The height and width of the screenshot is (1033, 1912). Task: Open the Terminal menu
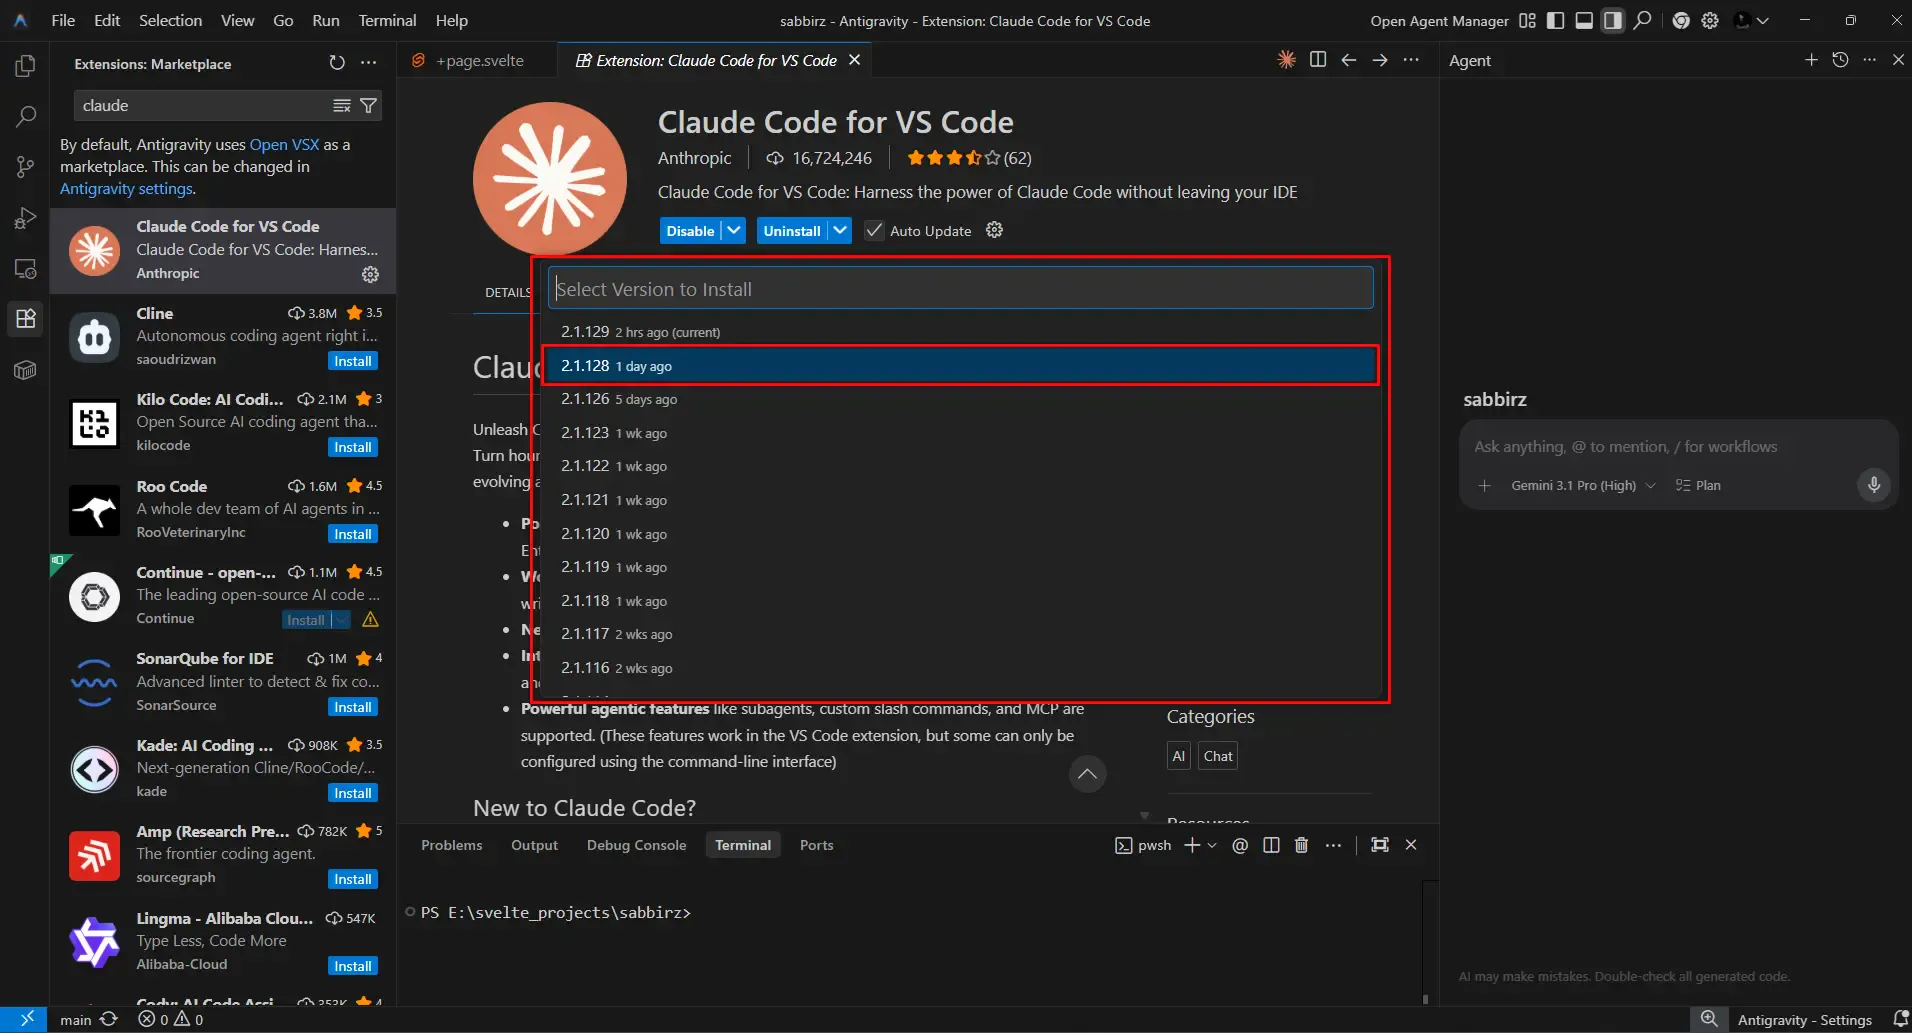tap(388, 20)
